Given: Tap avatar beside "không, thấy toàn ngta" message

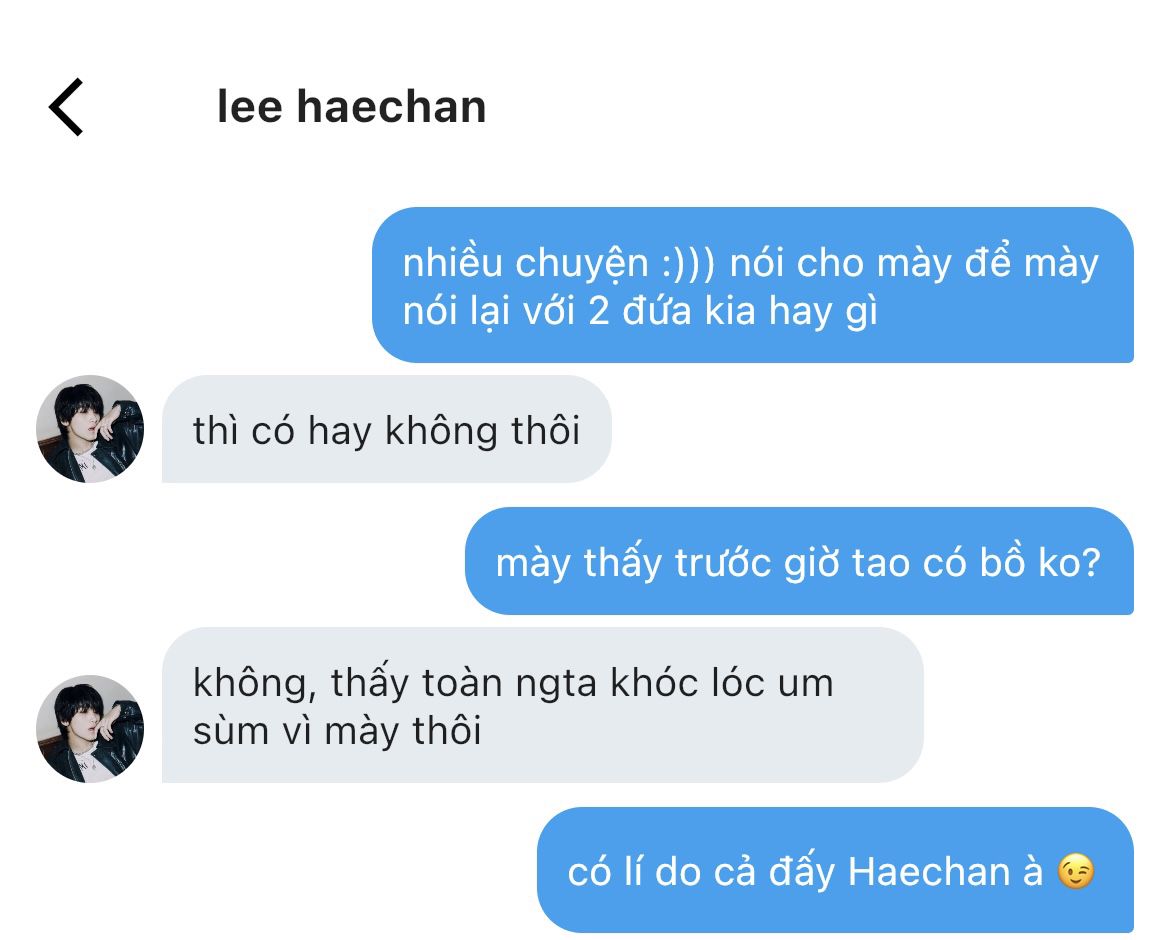Looking at the screenshot, I should [90, 728].
